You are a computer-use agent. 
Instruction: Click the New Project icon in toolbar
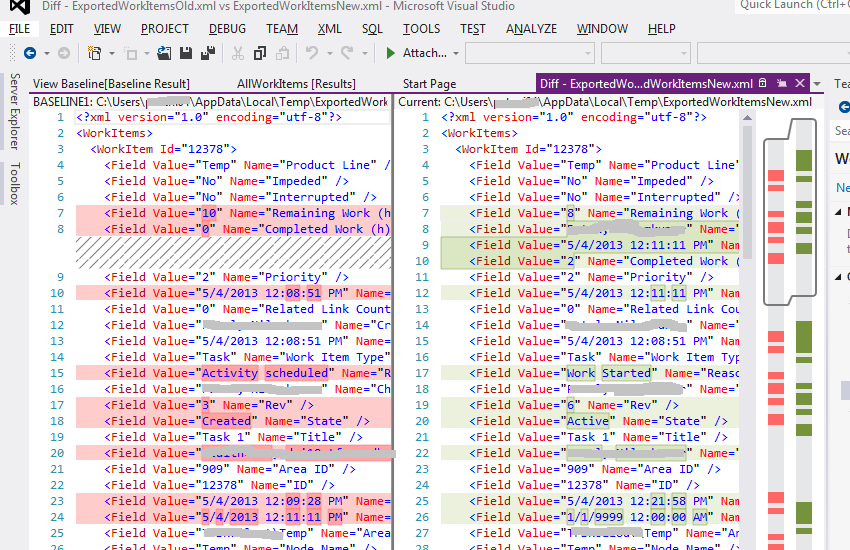94,53
